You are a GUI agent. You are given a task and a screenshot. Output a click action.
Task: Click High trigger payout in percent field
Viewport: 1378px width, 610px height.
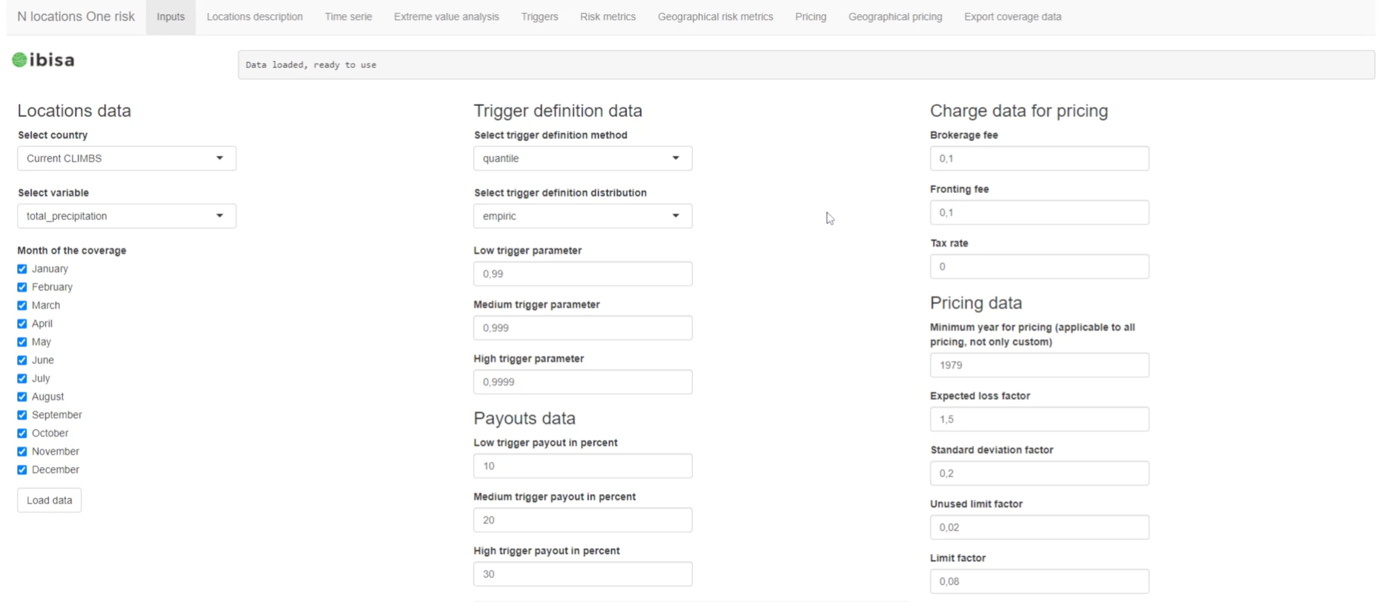[583, 574]
